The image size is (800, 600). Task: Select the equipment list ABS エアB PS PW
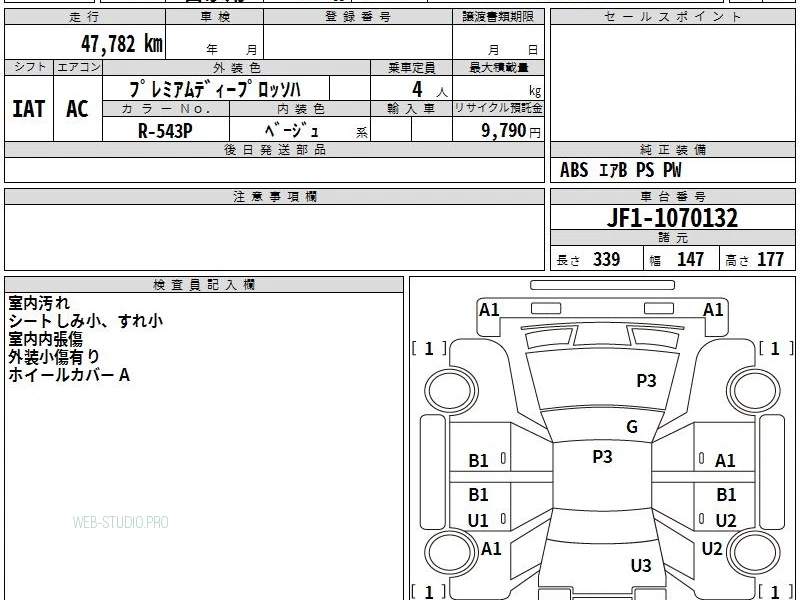[620, 170]
